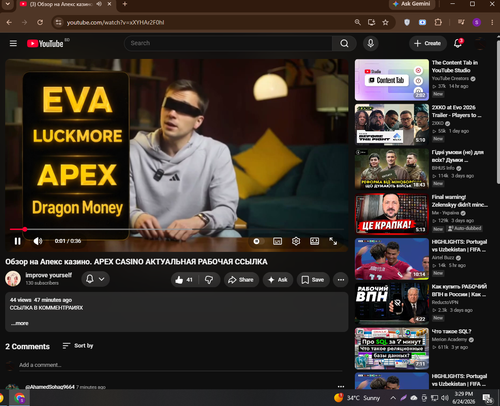The width and height of the screenshot is (500, 406).
Task: Click Ask Gemini button
Action: pos(412,4)
